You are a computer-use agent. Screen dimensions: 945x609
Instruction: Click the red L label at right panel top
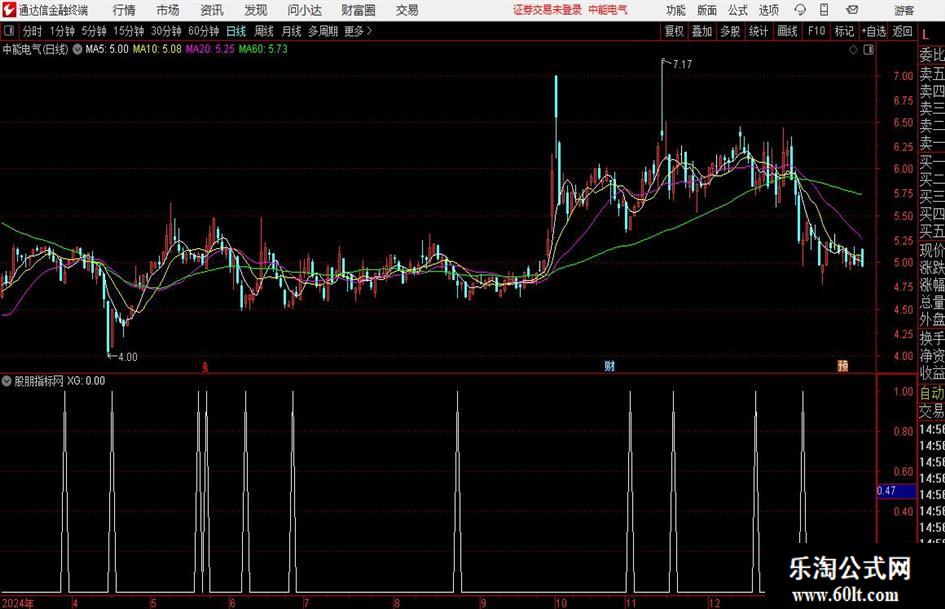click(x=925, y=35)
